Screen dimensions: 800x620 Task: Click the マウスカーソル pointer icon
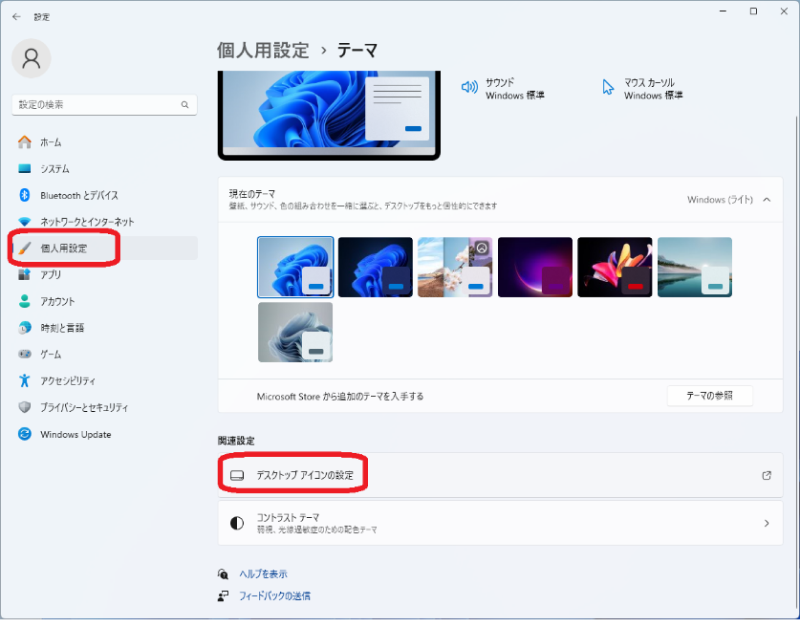tap(608, 87)
